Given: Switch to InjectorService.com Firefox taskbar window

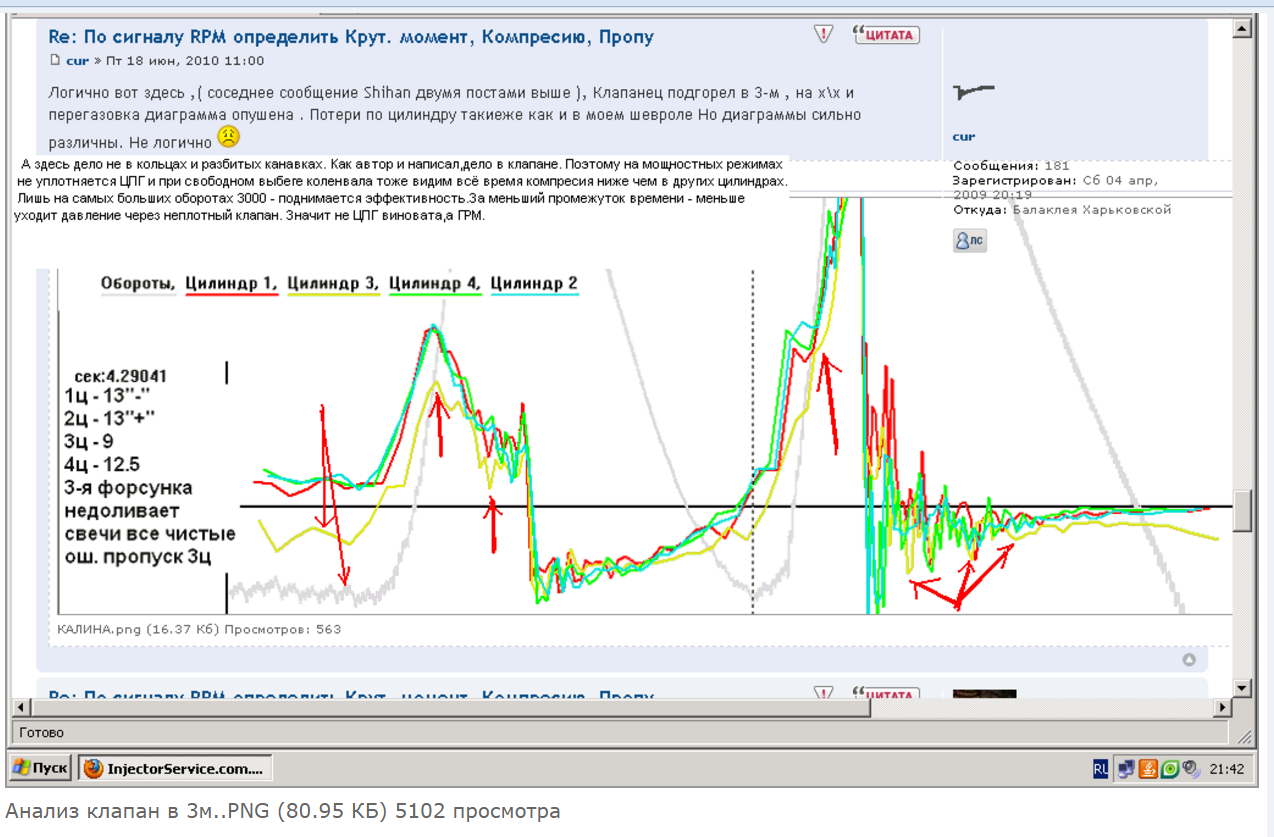Looking at the screenshot, I should pyautogui.click(x=175, y=768).
